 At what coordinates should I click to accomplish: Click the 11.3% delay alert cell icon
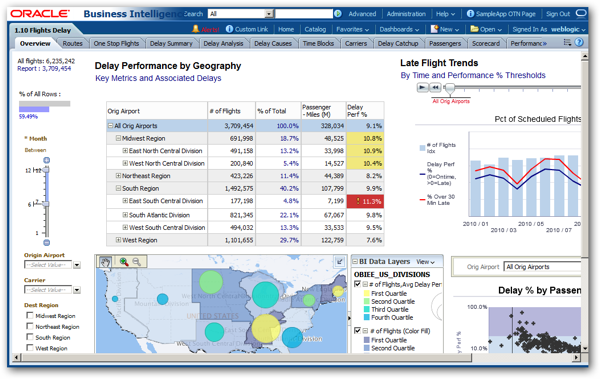(358, 201)
